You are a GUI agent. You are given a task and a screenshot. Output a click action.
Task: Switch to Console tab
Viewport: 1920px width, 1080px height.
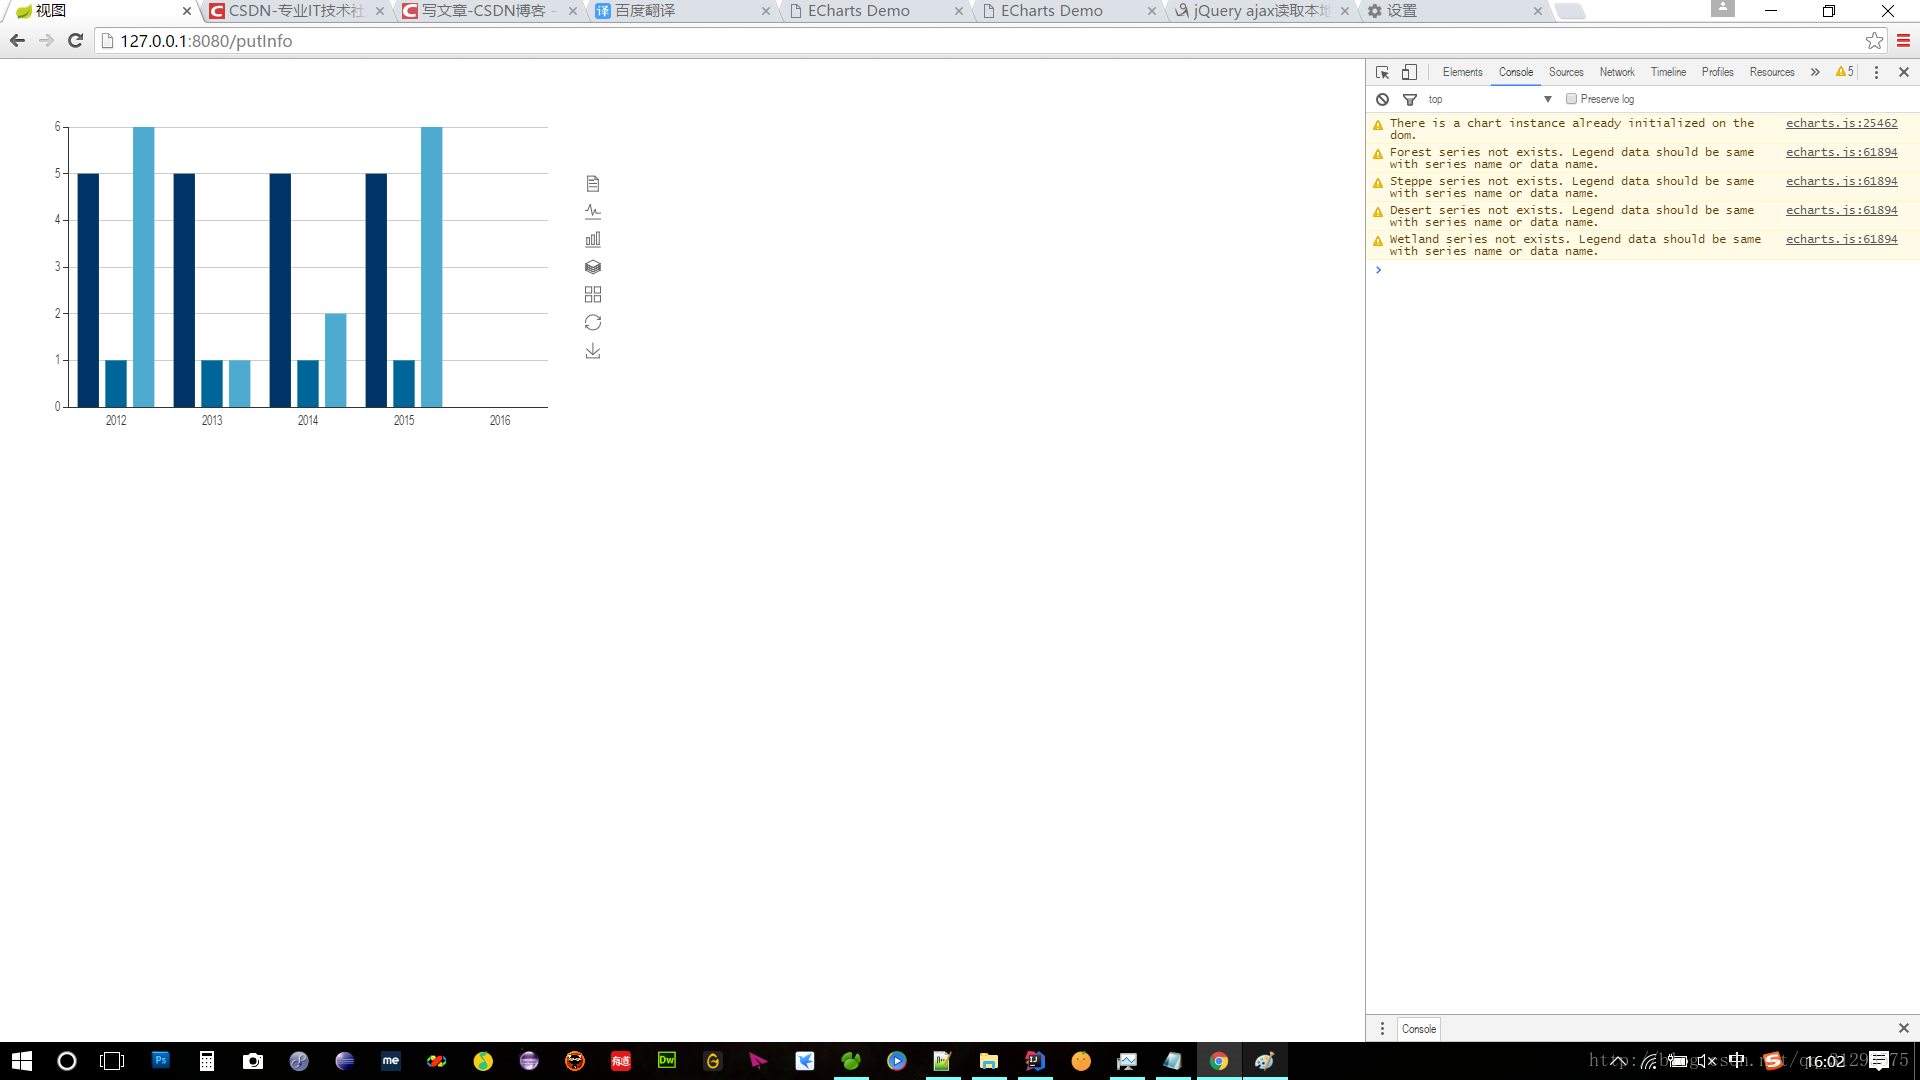(x=1516, y=72)
